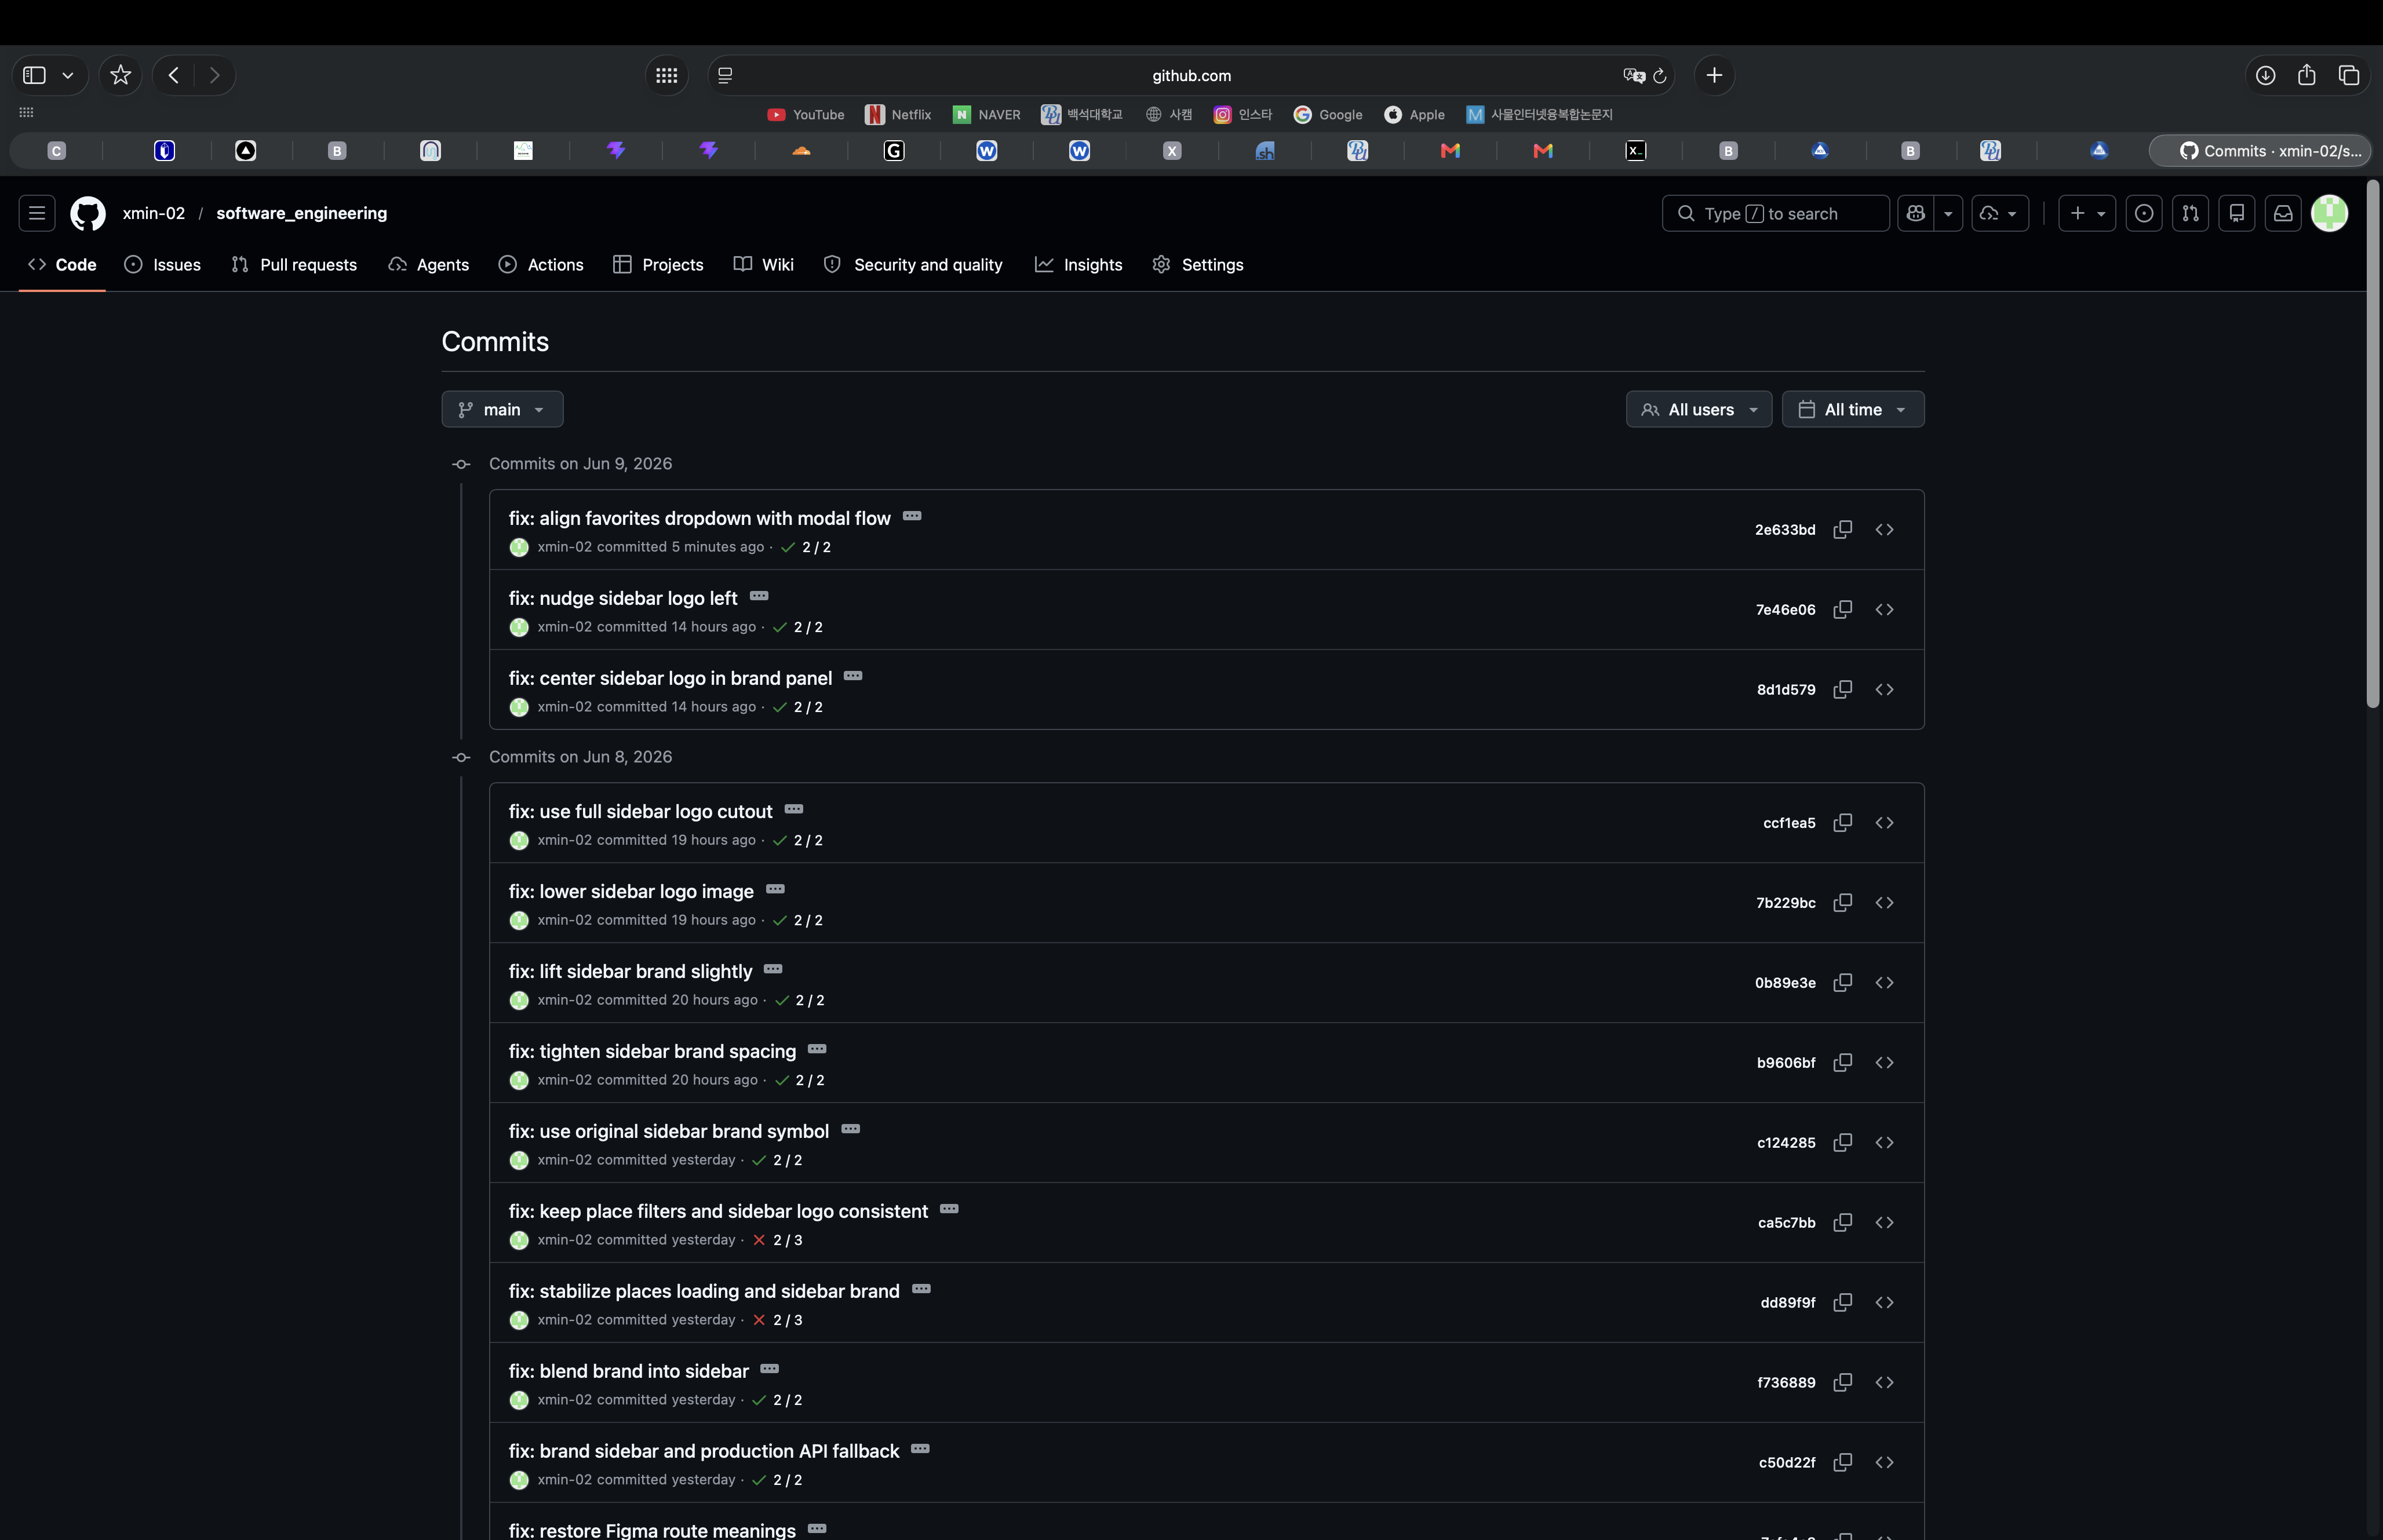Open Safari downloads icon
Image resolution: width=2383 pixels, height=1540 pixels.
2265,75
